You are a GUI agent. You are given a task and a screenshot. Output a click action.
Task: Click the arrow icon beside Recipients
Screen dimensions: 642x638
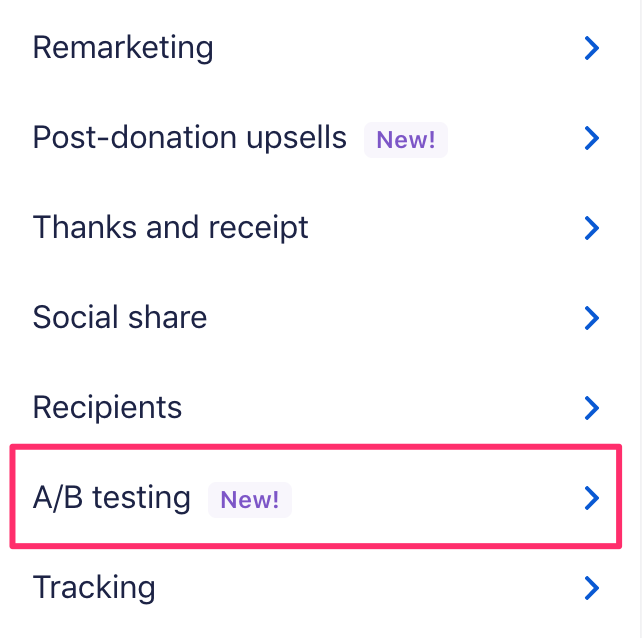(592, 408)
